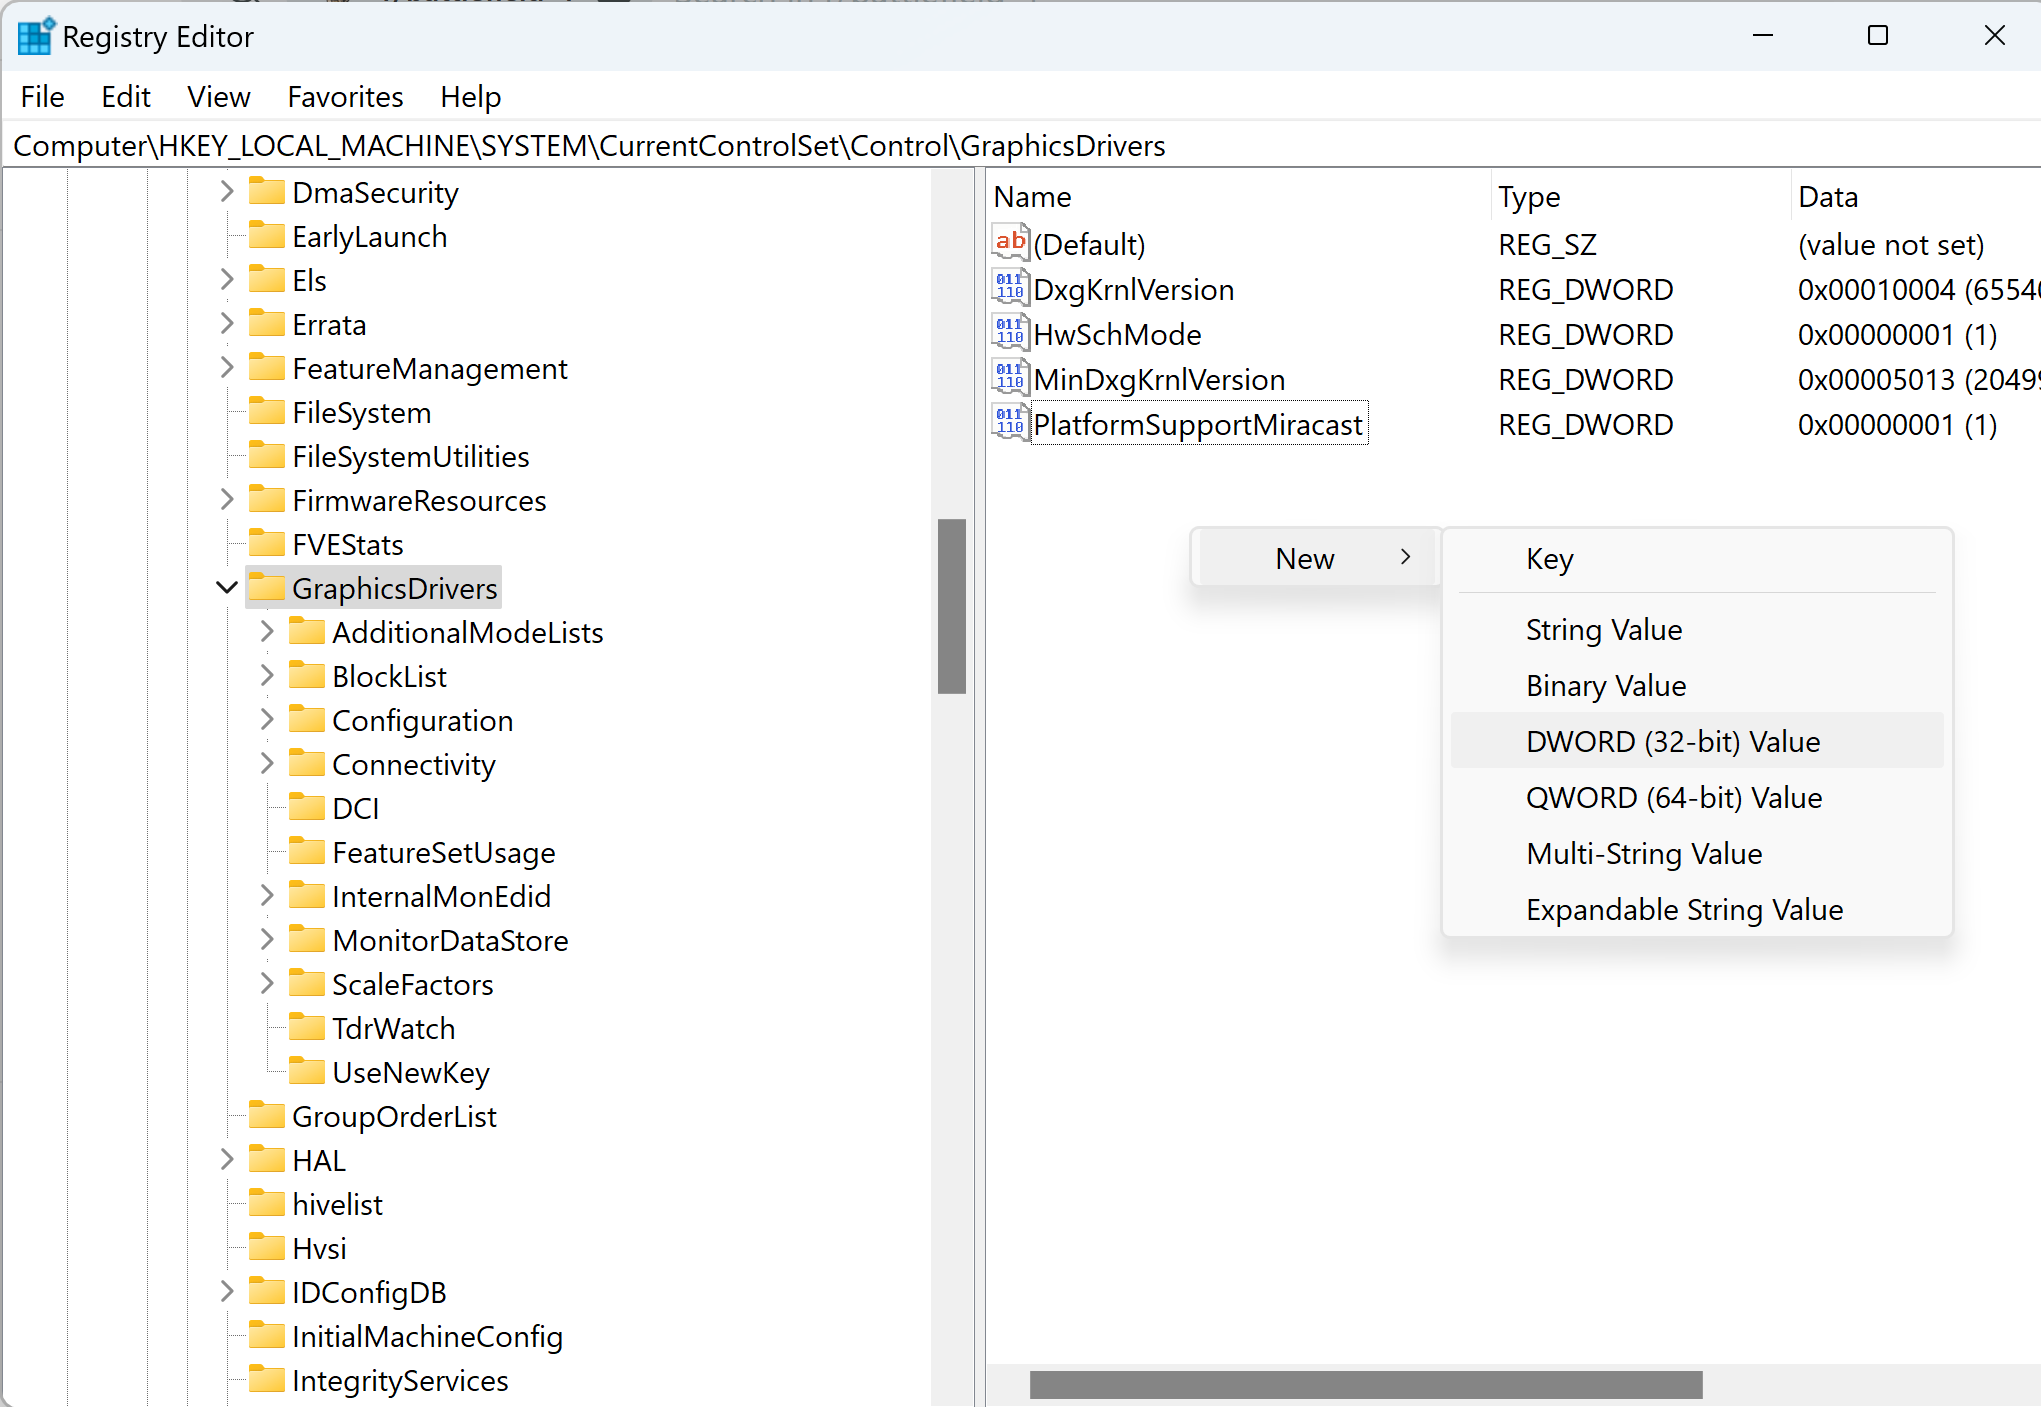Click the DxgKrnlVersion DWORD icon

tap(1010, 289)
